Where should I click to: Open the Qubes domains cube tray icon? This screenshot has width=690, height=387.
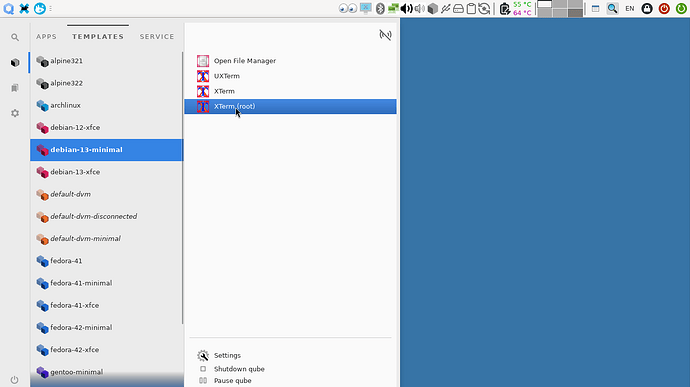[433, 8]
